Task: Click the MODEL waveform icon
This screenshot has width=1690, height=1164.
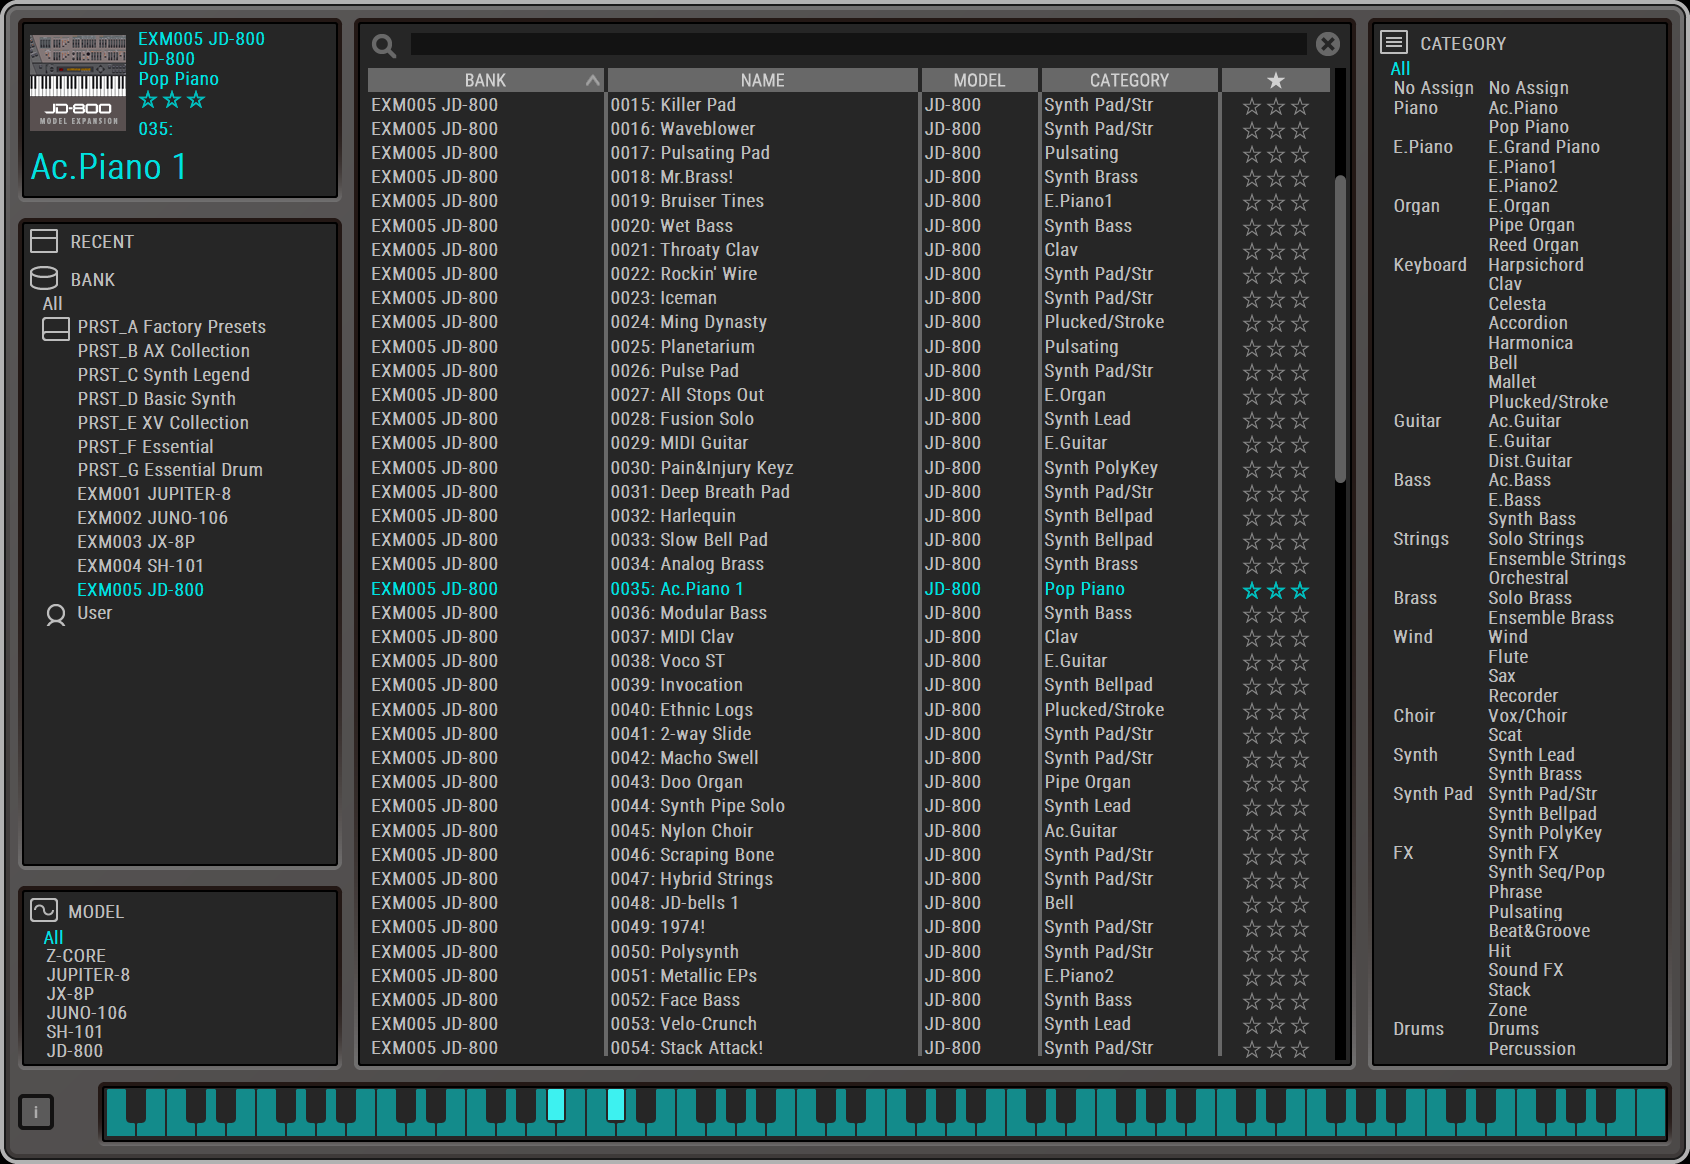Action: (x=44, y=910)
